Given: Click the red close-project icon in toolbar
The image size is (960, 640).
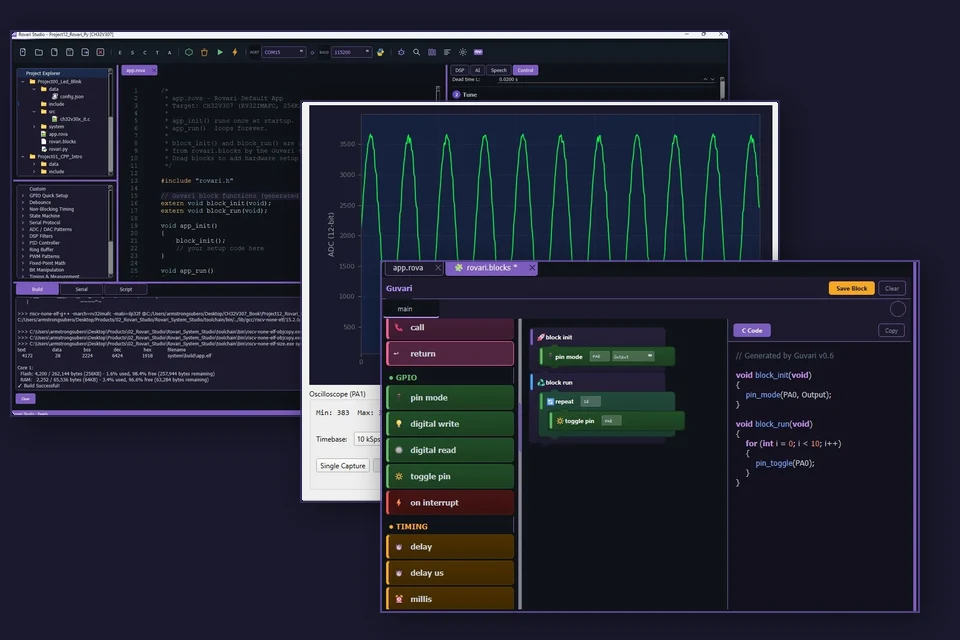Looking at the screenshot, I should click(100, 53).
